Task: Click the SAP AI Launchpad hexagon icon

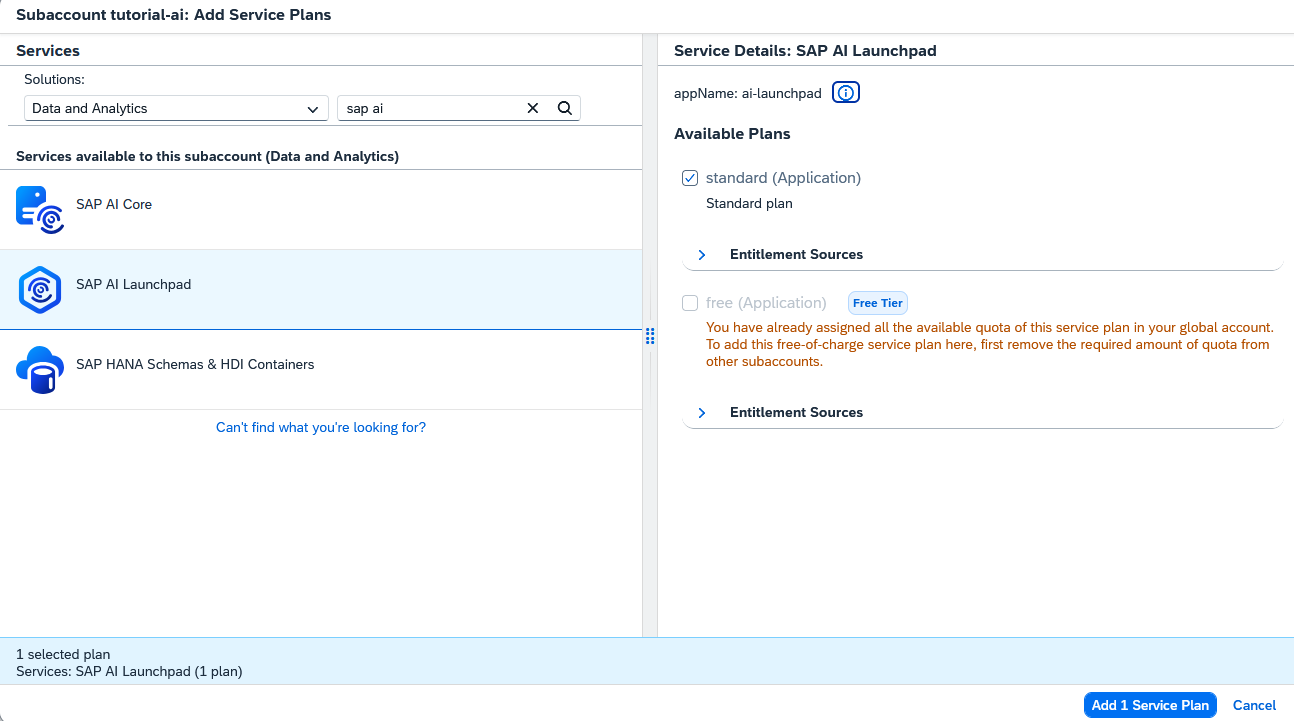Action: tap(41, 290)
